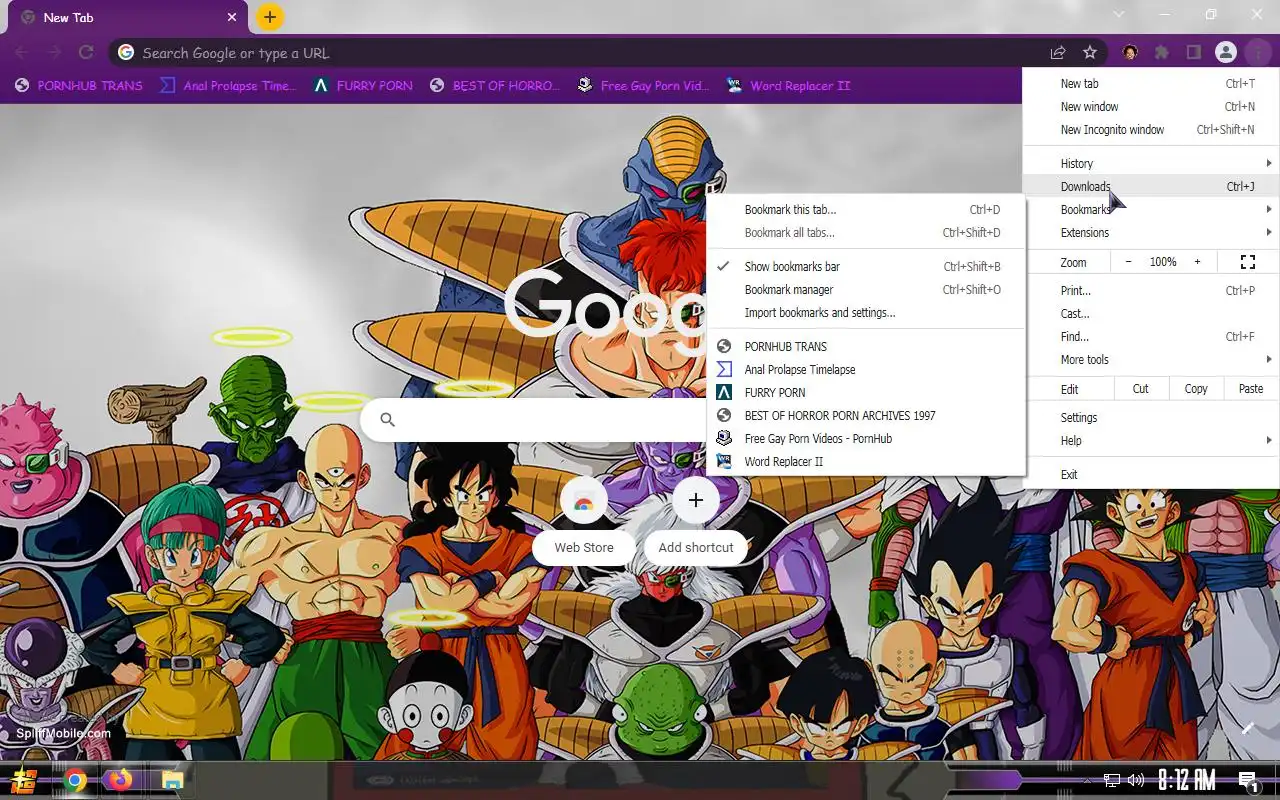Viewport: 1280px width, 800px height.
Task: Click the address bar URL field
Action: (588, 53)
